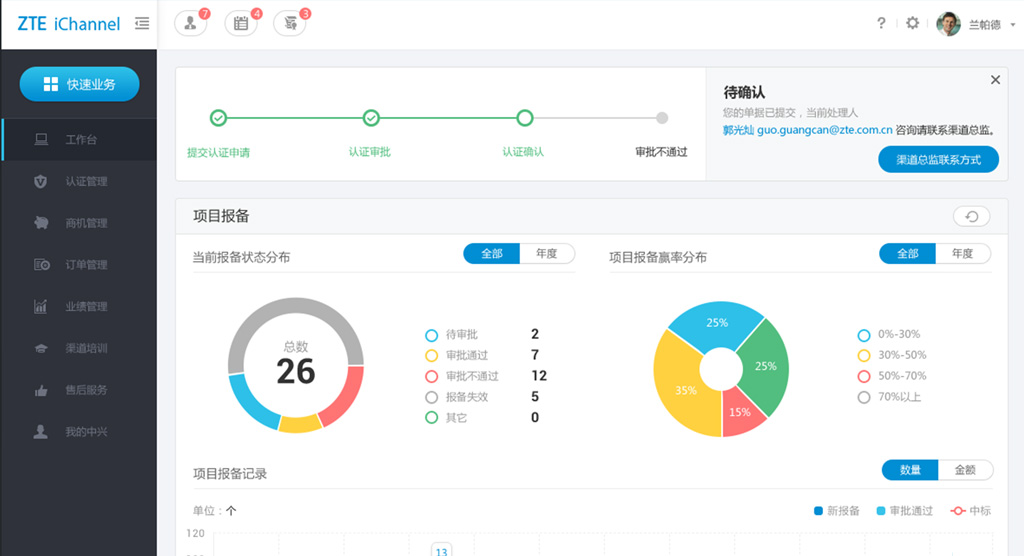The image size is (1024, 556).
Task: Collapse the sidebar with the hamburger icon
Action: point(142,23)
